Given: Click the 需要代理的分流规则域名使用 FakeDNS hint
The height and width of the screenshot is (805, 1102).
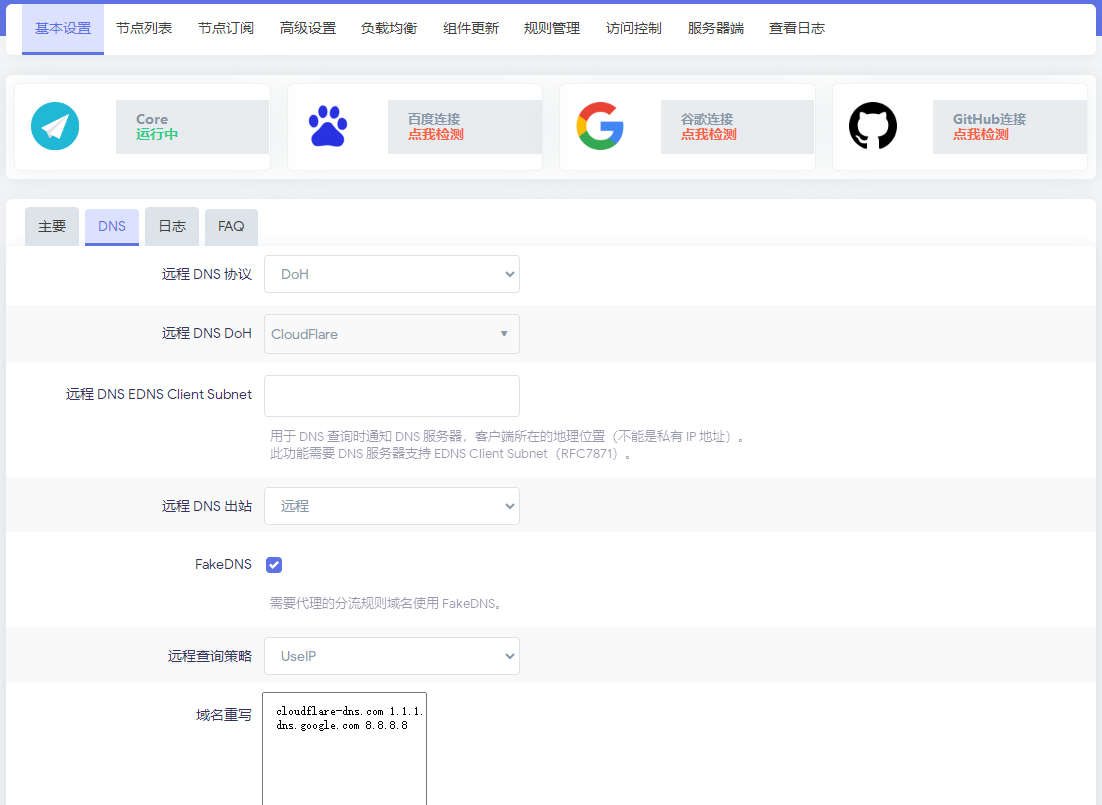Looking at the screenshot, I should pyautogui.click(x=387, y=603).
